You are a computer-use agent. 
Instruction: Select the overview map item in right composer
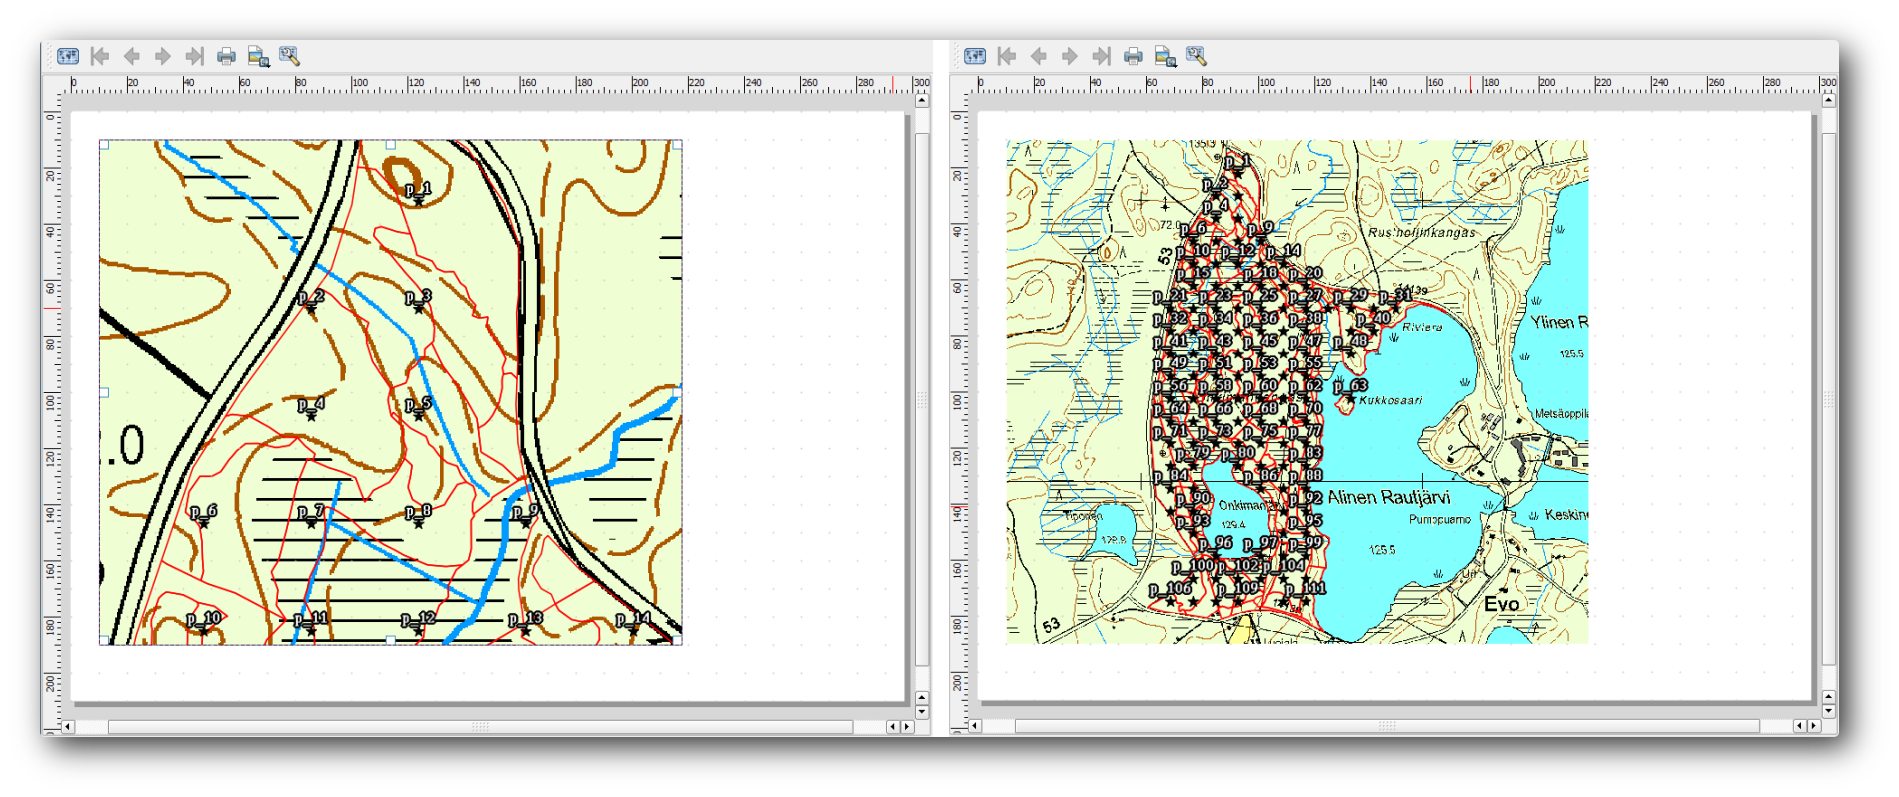1296,392
